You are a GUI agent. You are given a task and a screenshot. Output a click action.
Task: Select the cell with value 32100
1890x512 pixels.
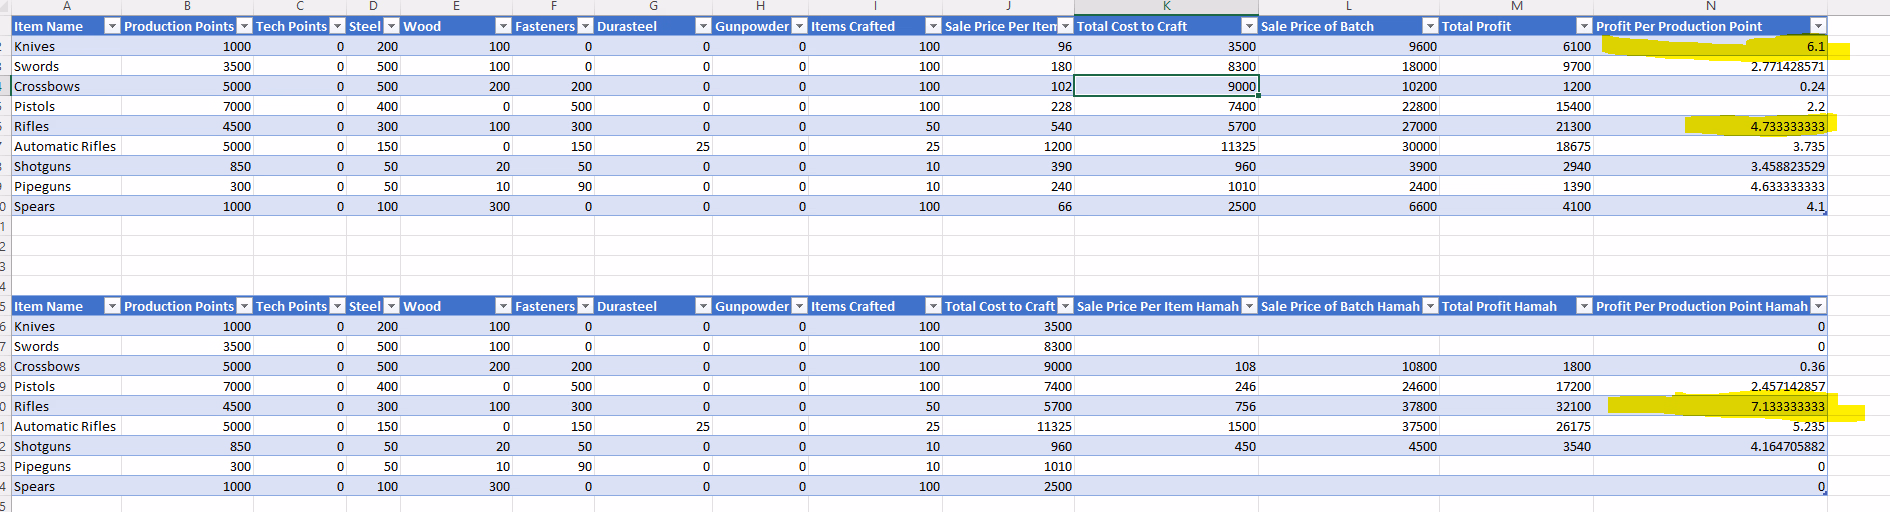(x=1516, y=406)
